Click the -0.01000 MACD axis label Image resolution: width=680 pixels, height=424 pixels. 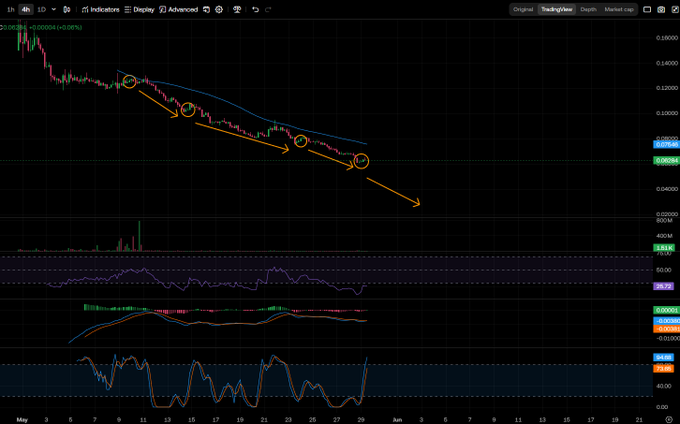point(667,338)
